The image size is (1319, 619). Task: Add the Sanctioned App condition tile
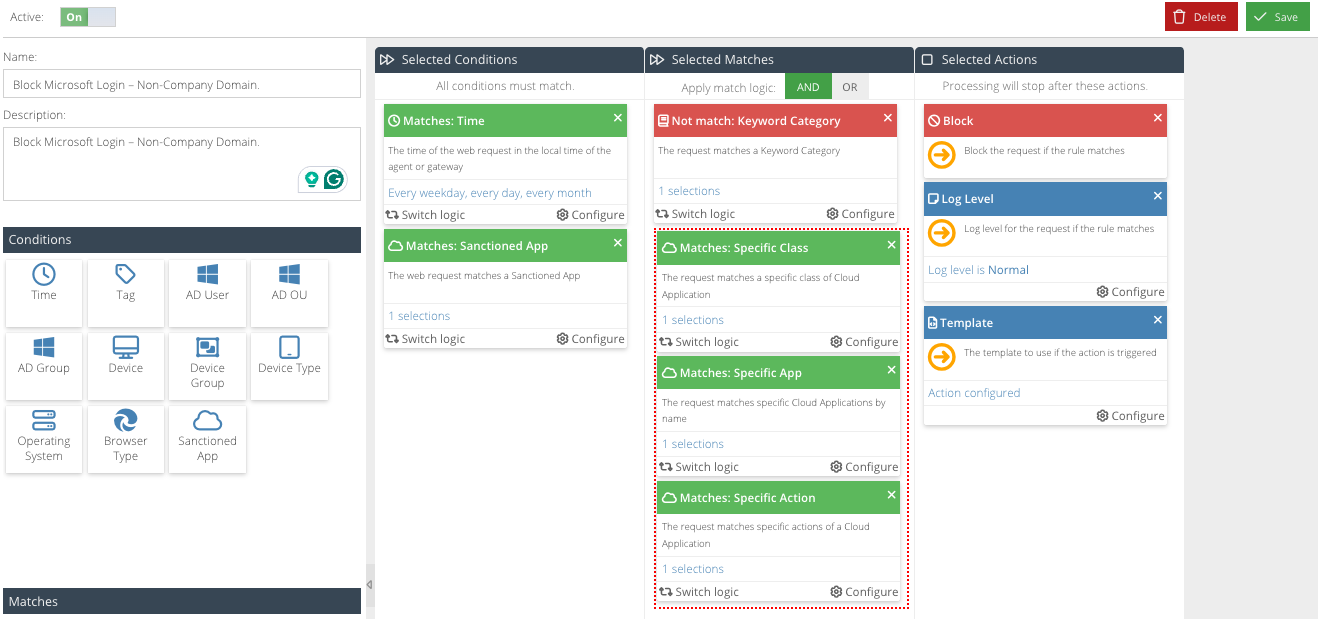(x=207, y=439)
